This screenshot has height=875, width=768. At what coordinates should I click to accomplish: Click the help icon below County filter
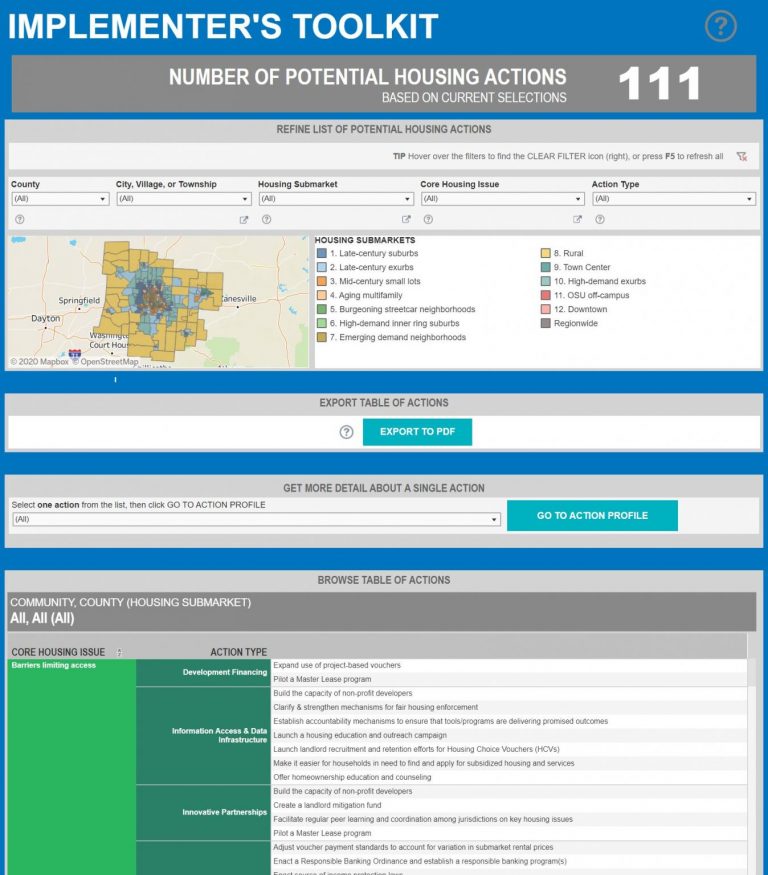point(19,219)
